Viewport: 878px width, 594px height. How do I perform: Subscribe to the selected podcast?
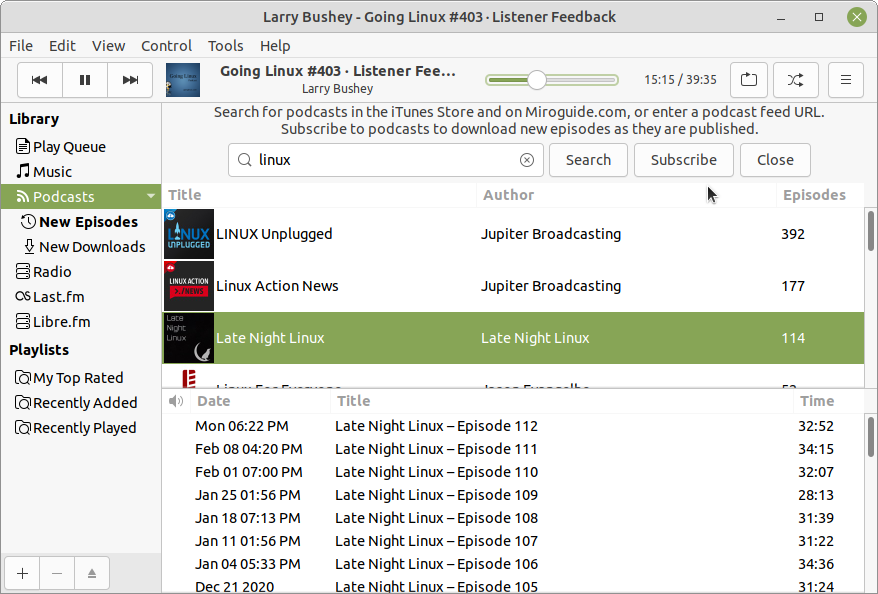[684, 160]
